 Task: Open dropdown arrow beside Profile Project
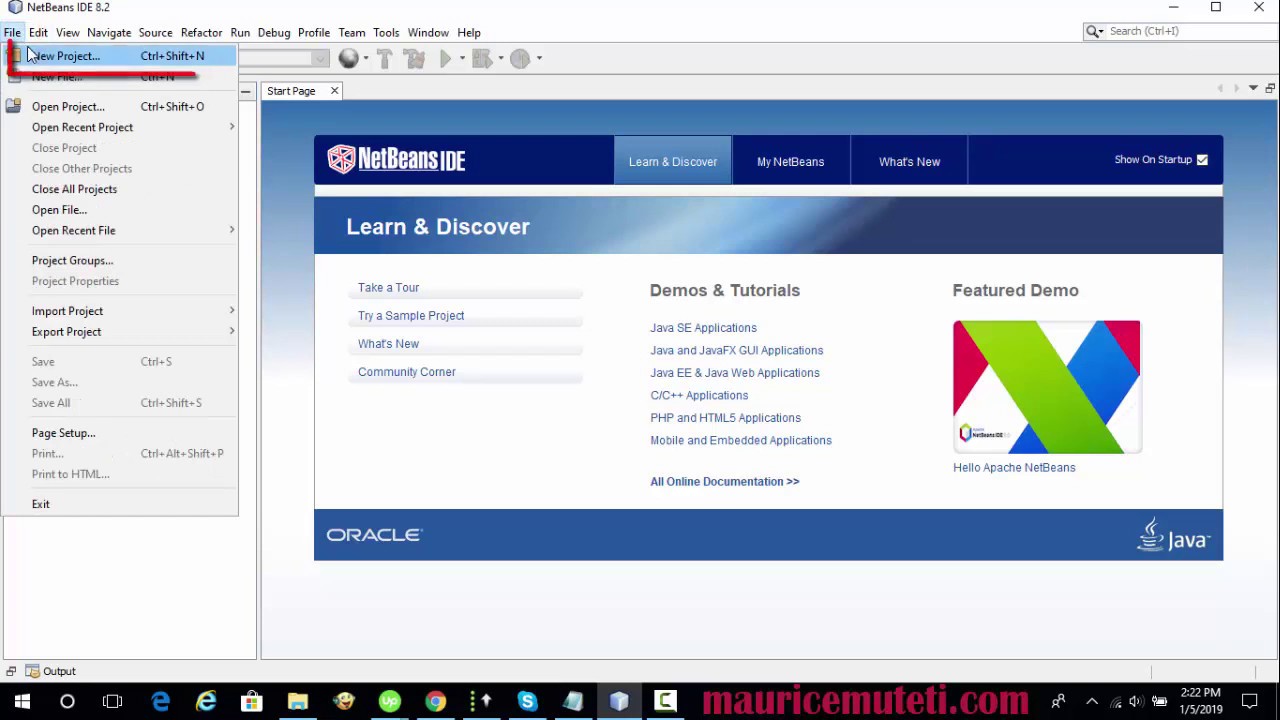point(539,58)
